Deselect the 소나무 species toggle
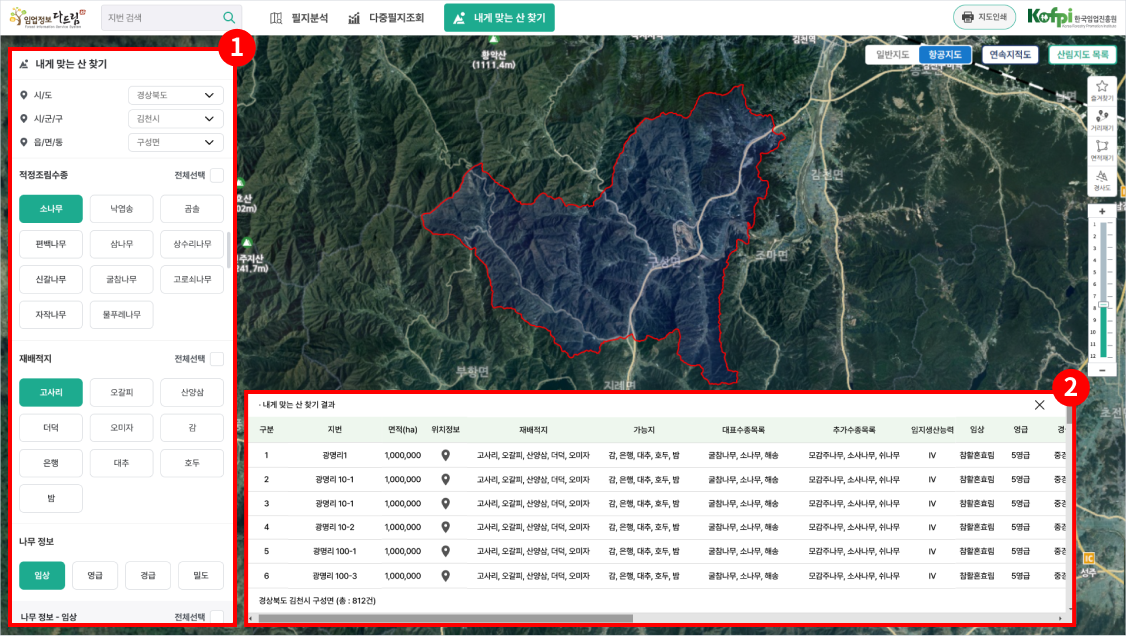Screen dimensions: 1126x636 click(x=51, y=209)
